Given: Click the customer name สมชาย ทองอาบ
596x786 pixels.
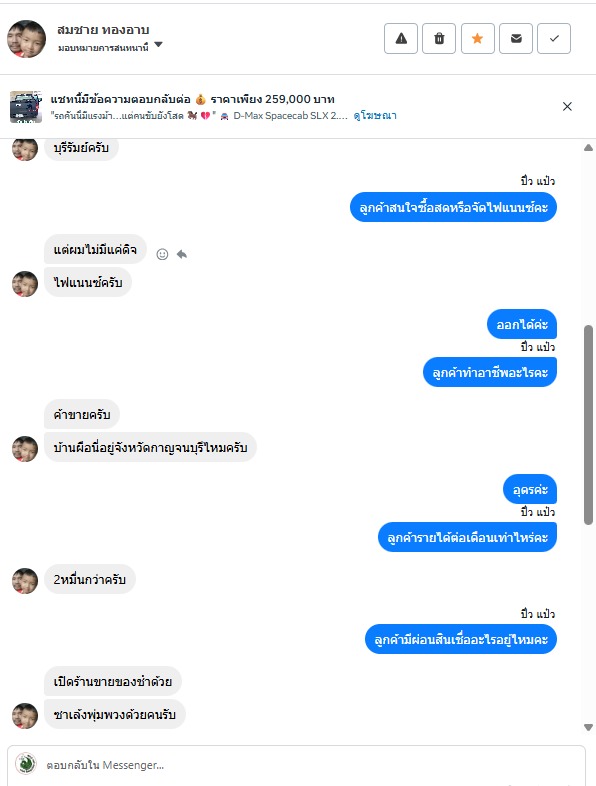Looking at the screenshot, I should [x=103, y=30].
